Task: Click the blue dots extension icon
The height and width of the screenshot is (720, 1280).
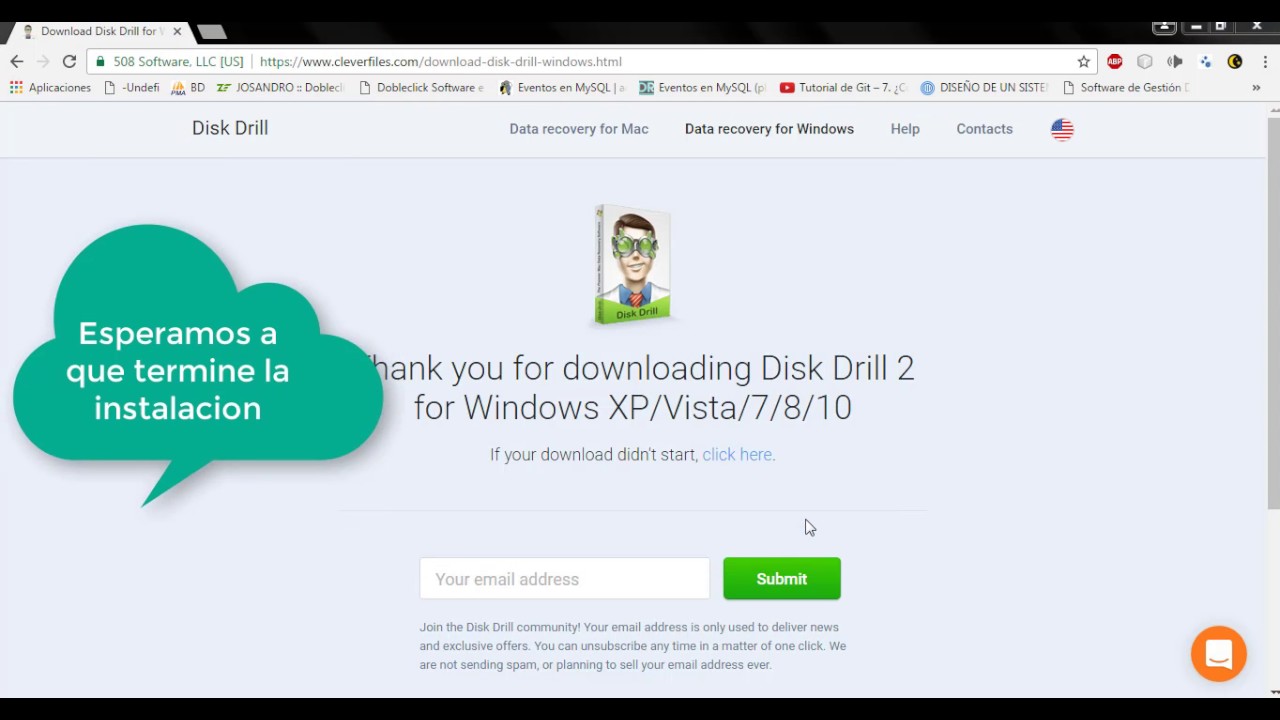Action: [1205, 61]
